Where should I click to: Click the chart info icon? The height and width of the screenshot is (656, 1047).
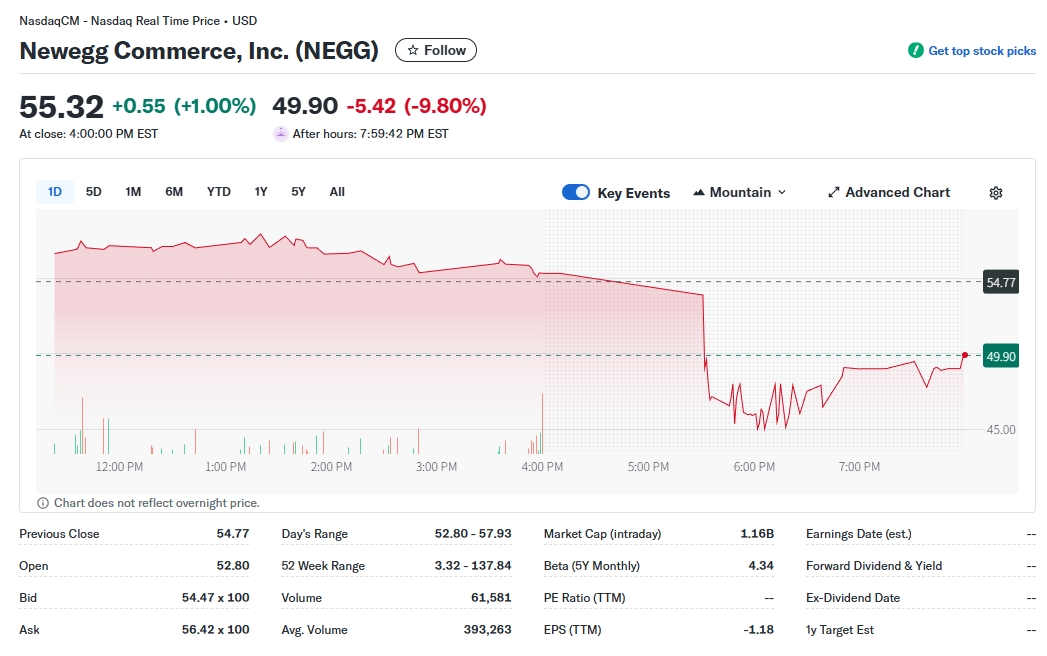[43, 503]
